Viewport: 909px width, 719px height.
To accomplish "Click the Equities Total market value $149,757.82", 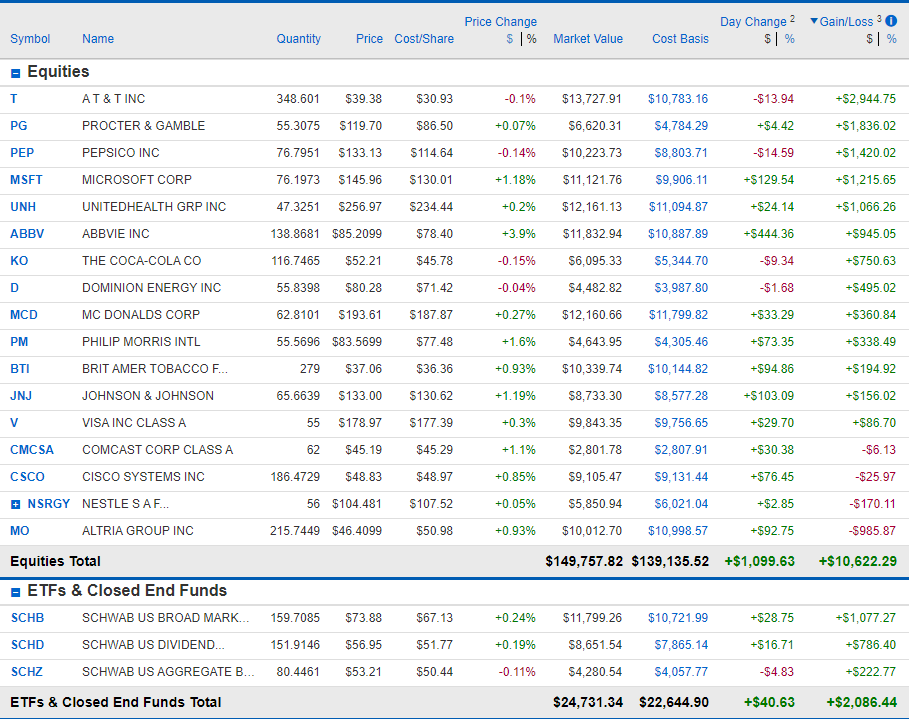I will point(584,561).
